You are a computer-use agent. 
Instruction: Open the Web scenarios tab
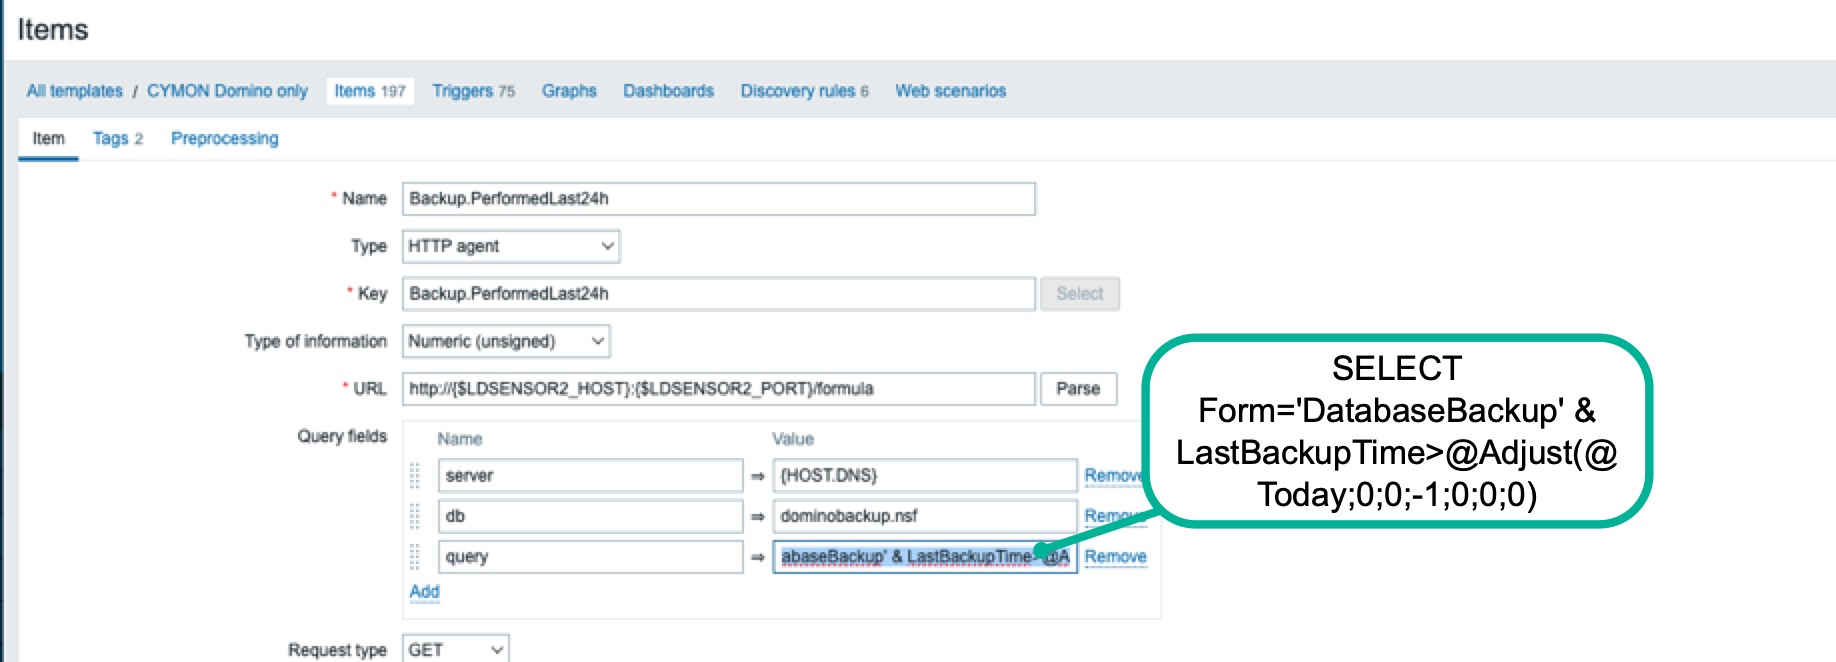950,91
